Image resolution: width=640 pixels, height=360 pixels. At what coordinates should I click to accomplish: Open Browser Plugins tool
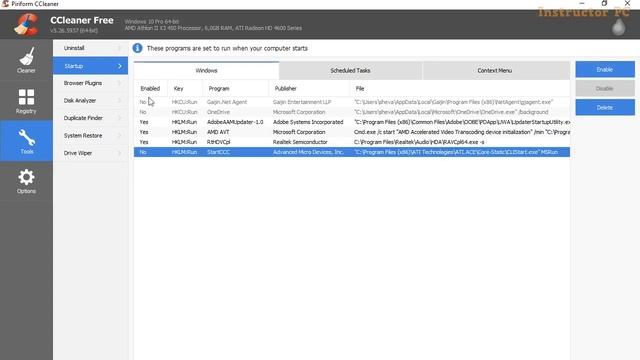[90, 83]
